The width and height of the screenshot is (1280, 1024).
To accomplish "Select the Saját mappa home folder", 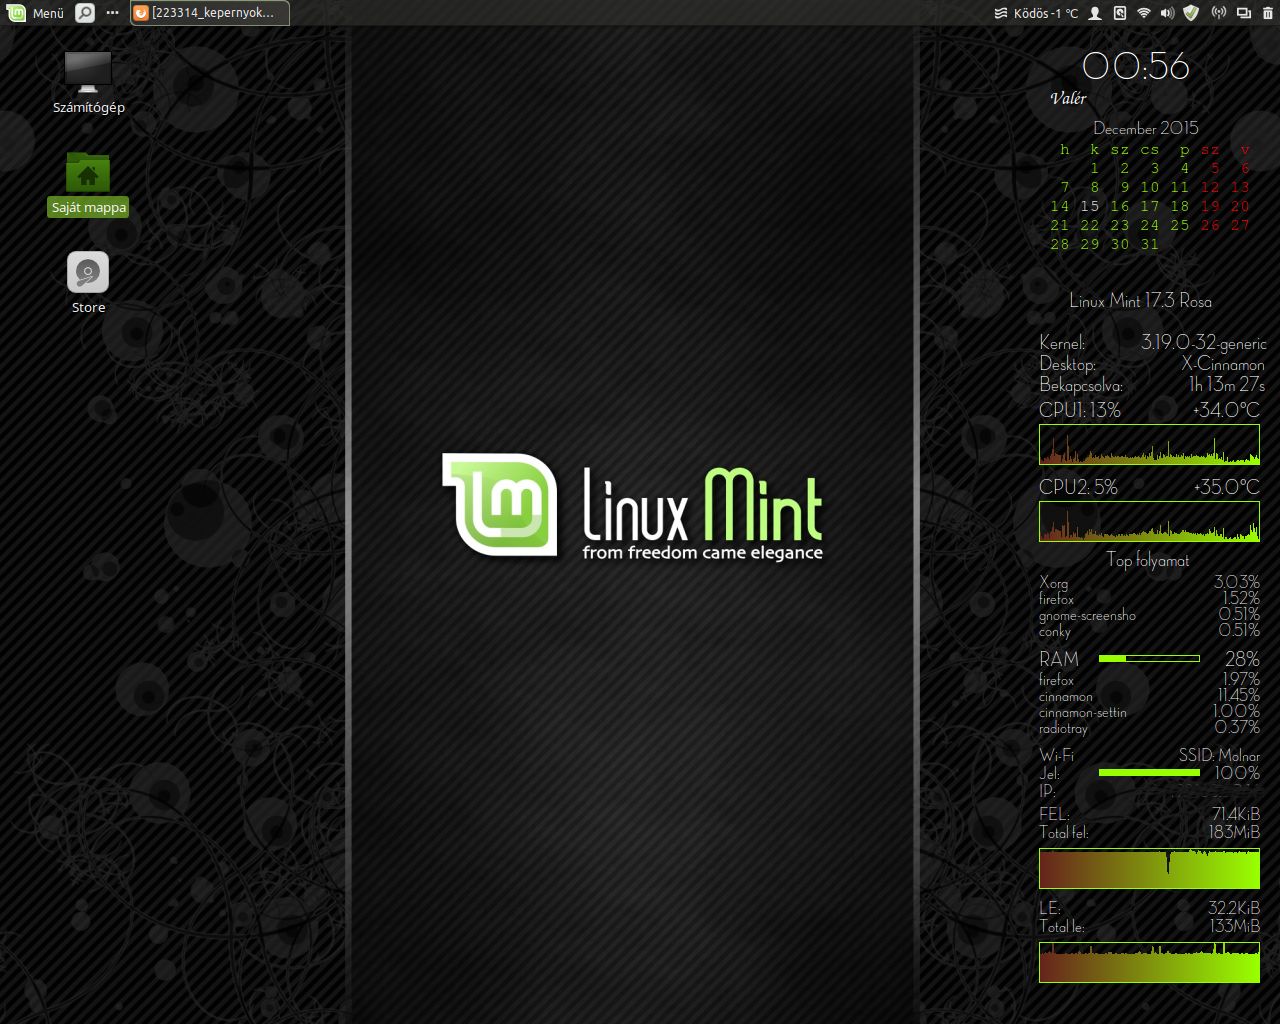I will coord(88,184).
